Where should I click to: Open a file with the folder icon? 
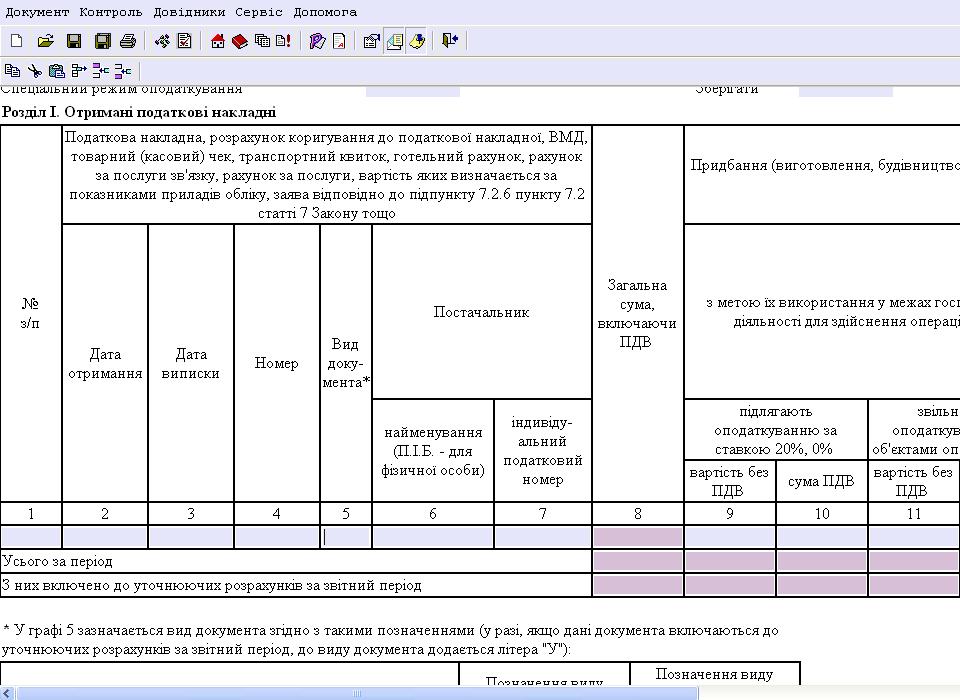(x=45, y=41)
